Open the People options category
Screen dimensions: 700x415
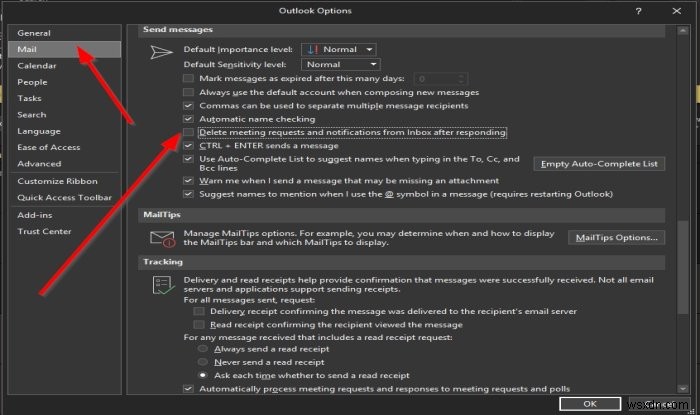[x=64, y=82]
